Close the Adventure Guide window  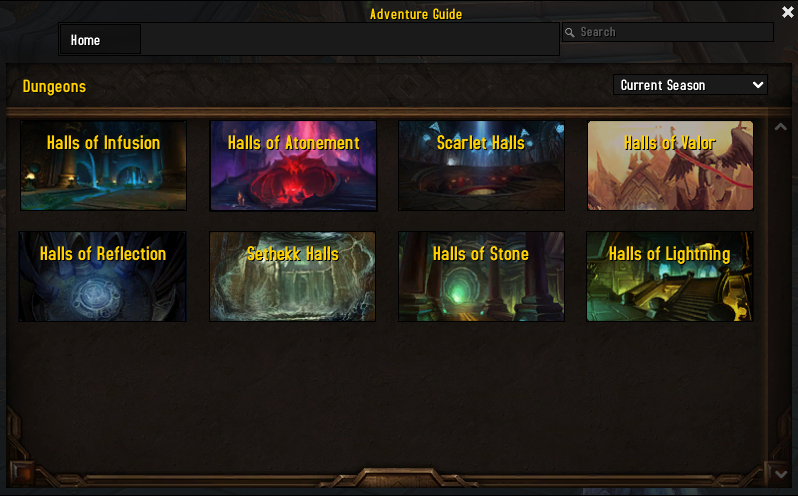[x=788, y=12]
